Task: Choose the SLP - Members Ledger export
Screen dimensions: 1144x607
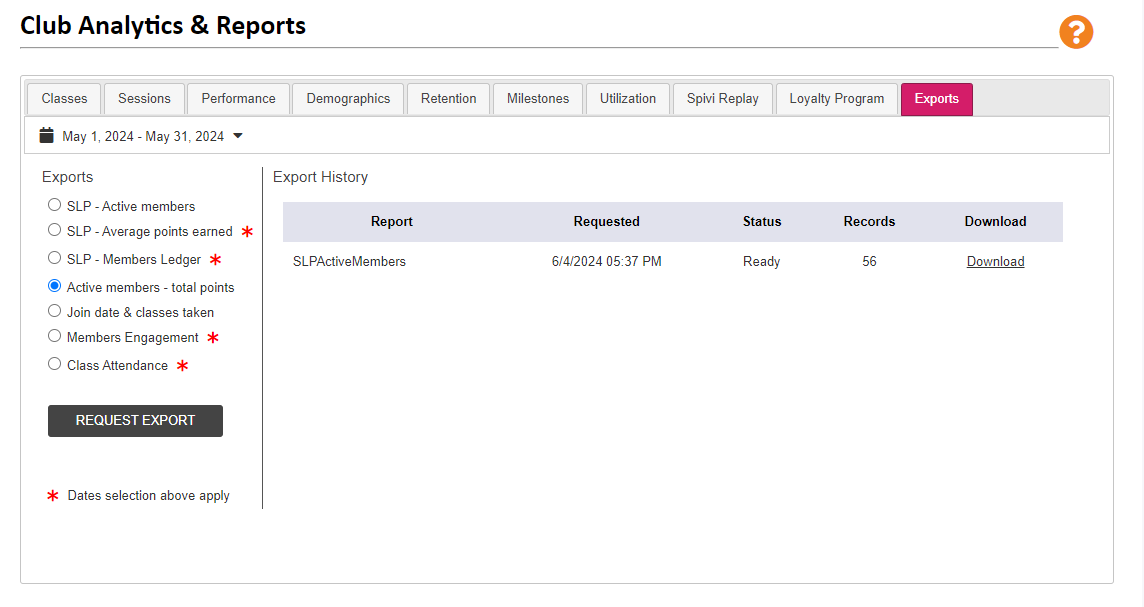Action: coord(54,258)
